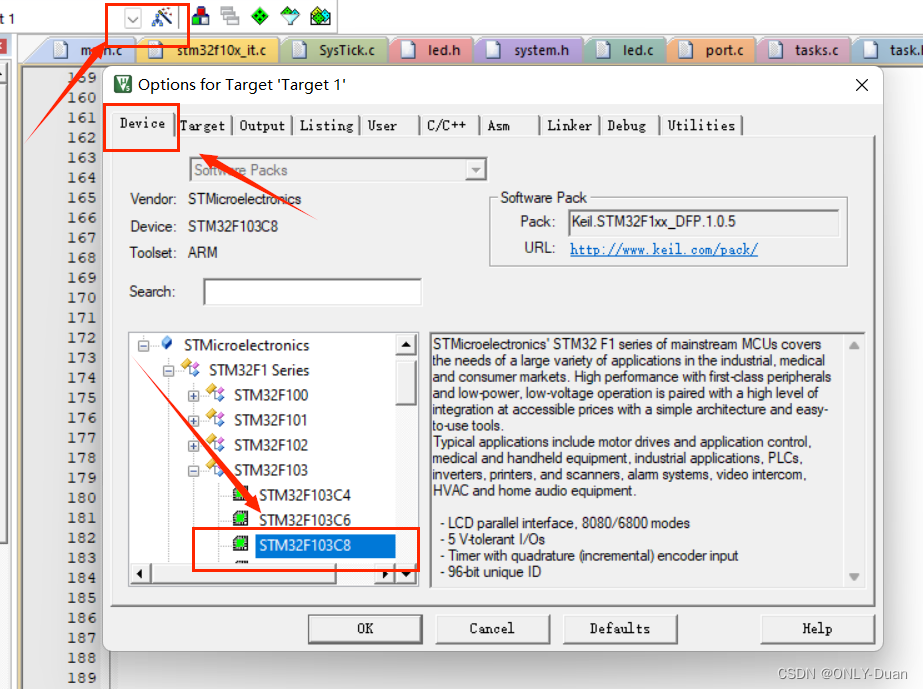The image size is (923, 689).
Task: Open the Software Packs combo box
Action: click(x=338, y=170)
